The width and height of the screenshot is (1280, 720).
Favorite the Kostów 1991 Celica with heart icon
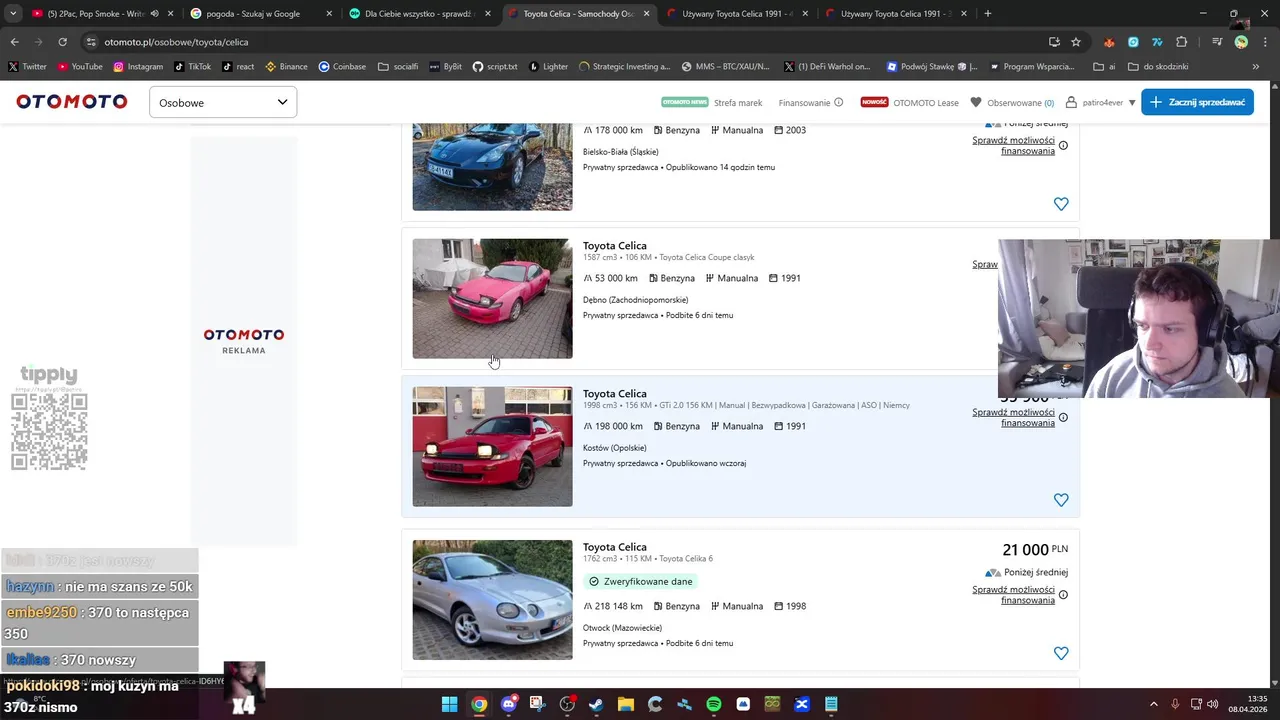(1061, 500)
